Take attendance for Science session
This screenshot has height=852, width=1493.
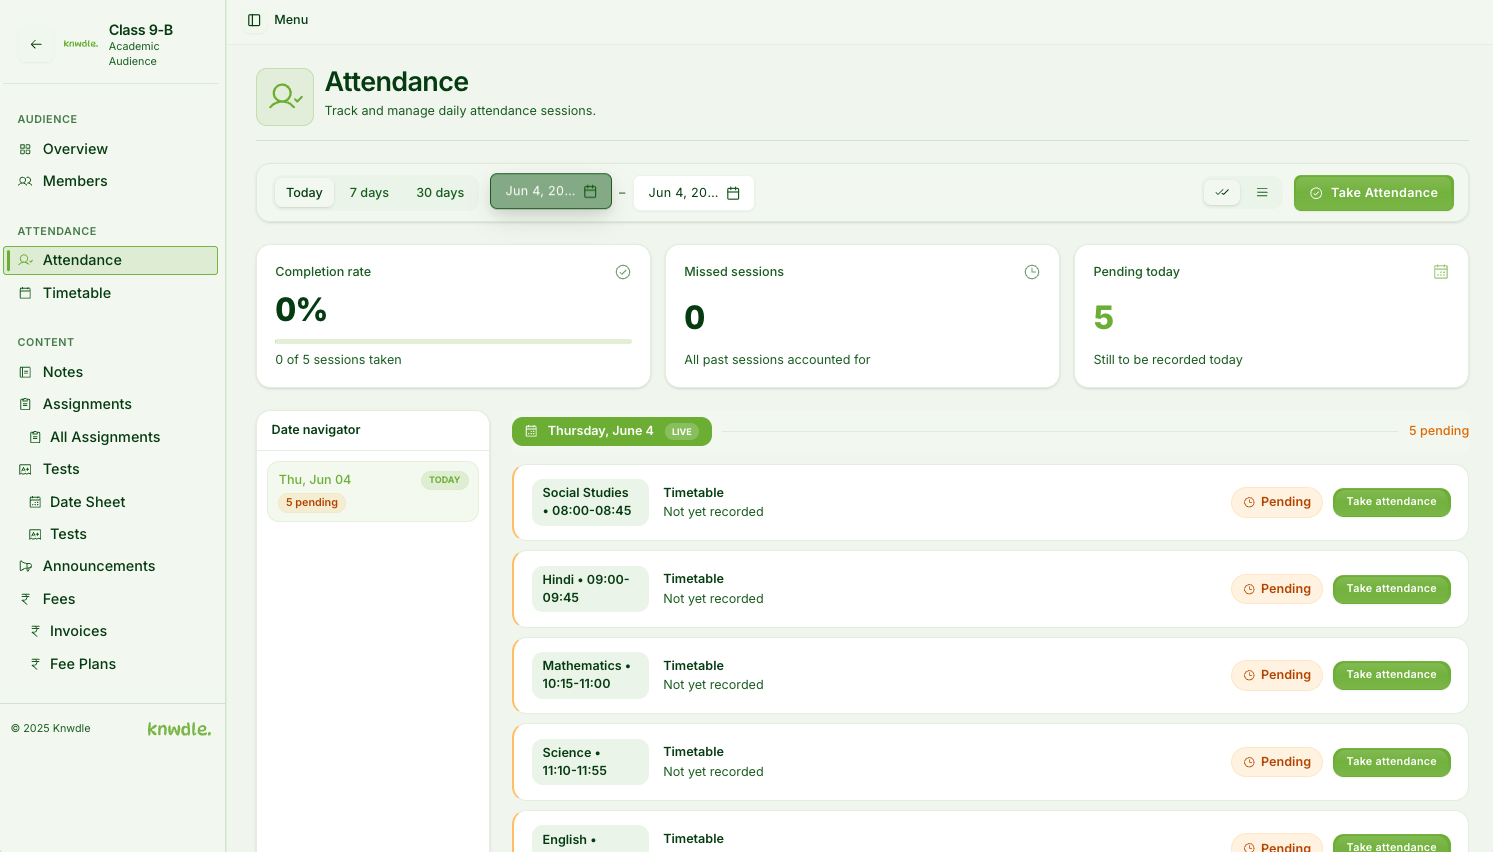(x=1392, y=762)
